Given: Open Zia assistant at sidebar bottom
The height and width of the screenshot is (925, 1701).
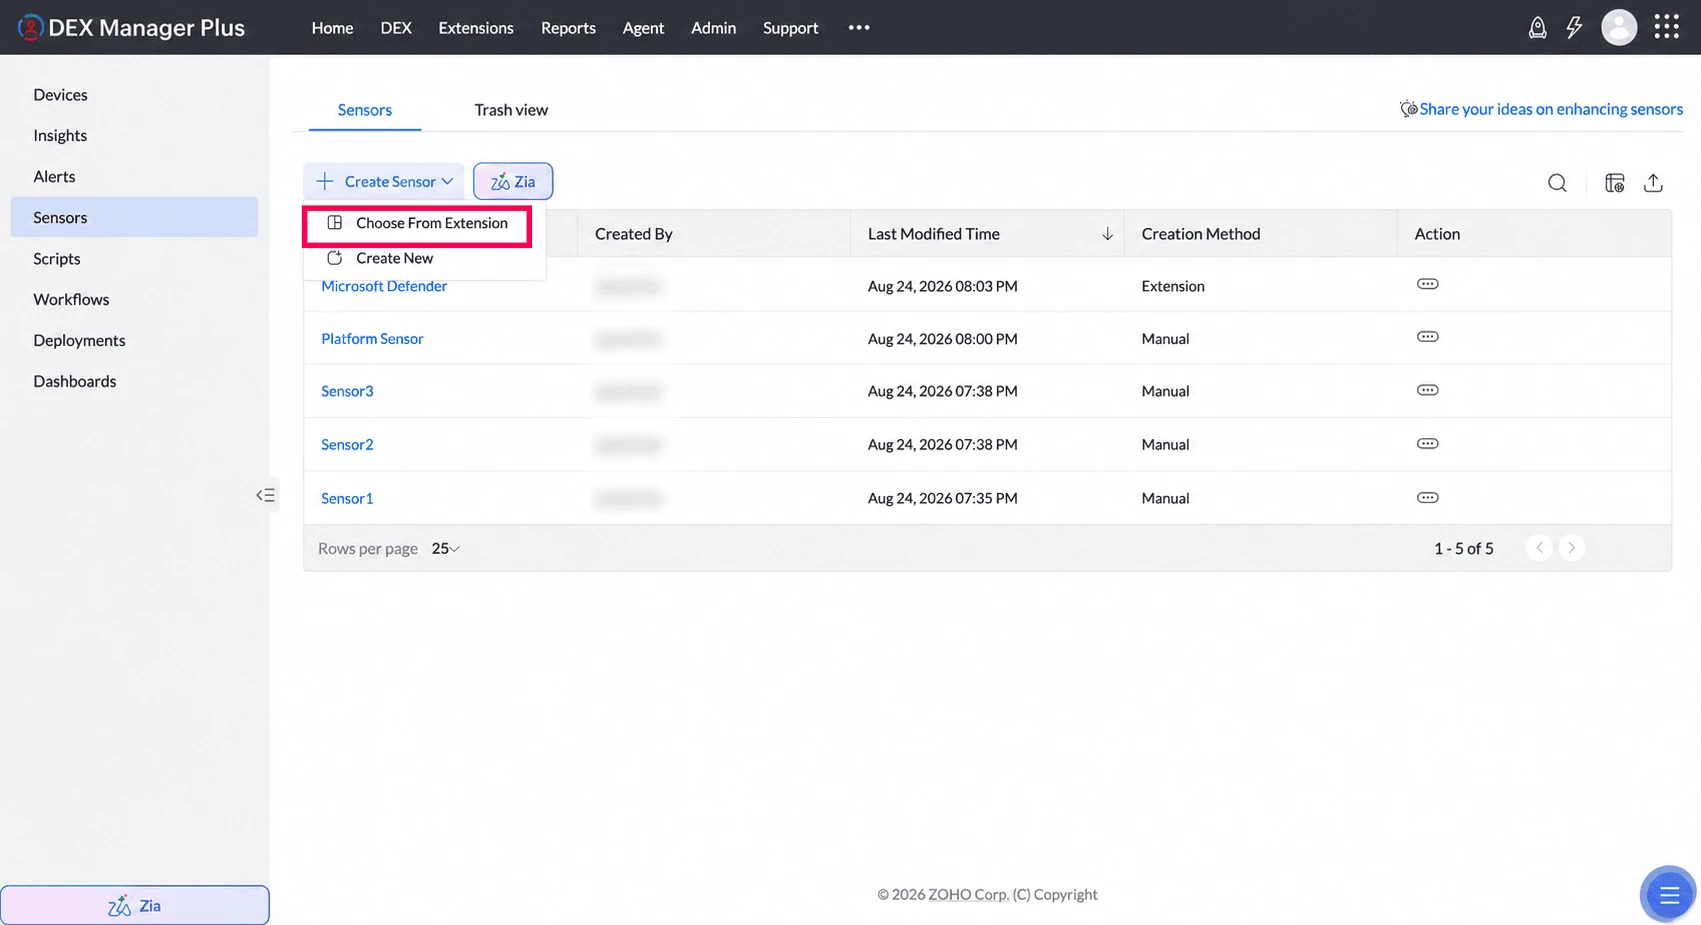Looking at the screenshot, I should (135, 905).
